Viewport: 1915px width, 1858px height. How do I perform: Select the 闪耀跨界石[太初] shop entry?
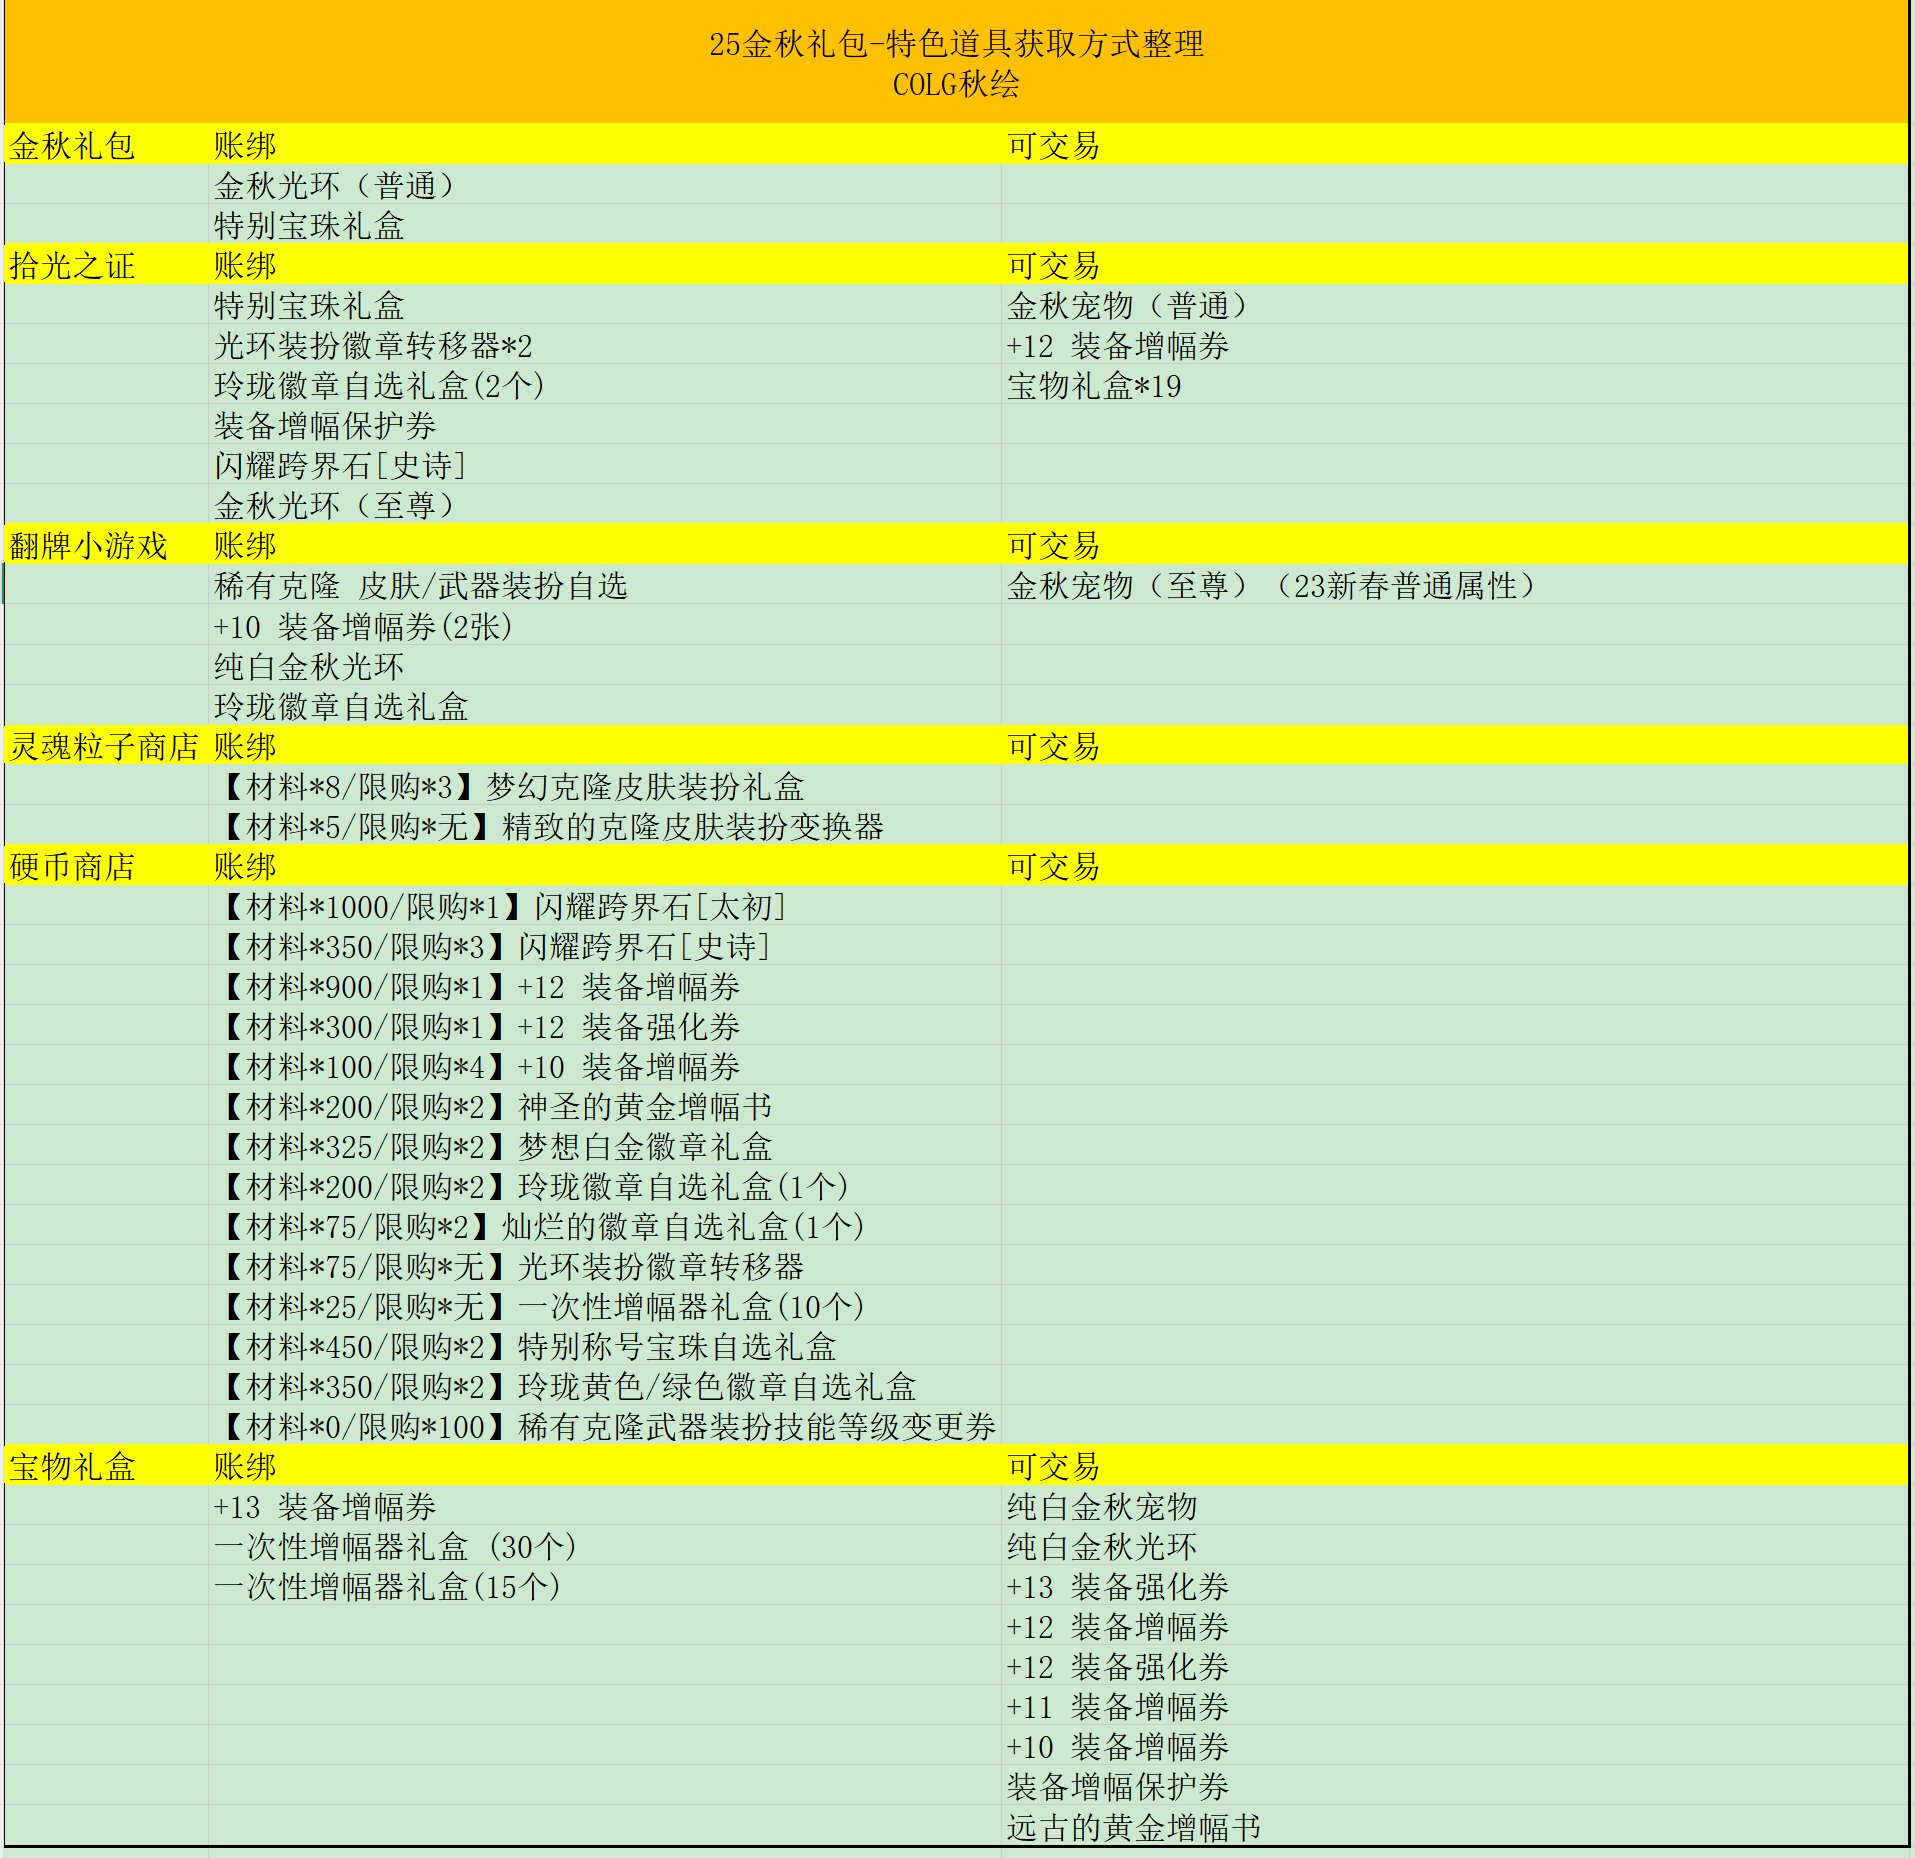click(x=500, y=908)
